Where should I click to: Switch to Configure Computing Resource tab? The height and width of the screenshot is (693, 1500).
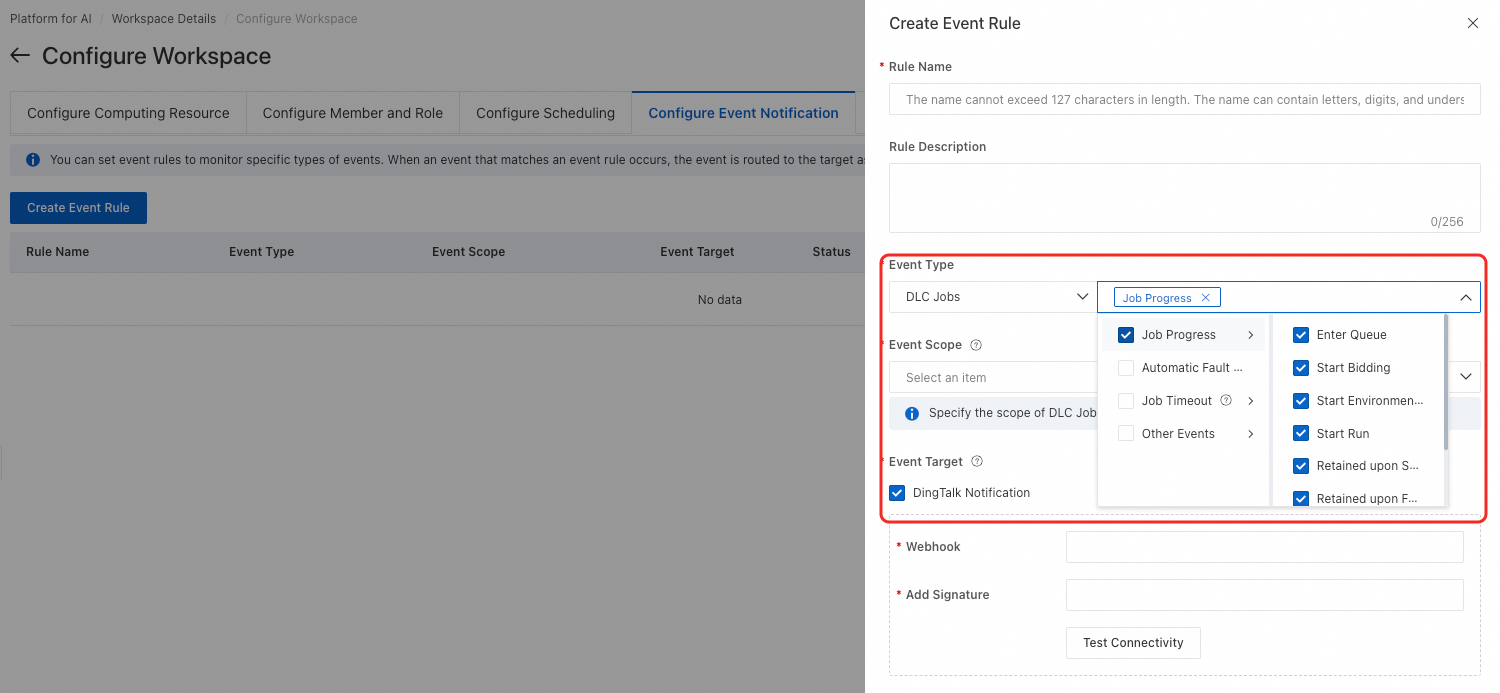point(128,113)
